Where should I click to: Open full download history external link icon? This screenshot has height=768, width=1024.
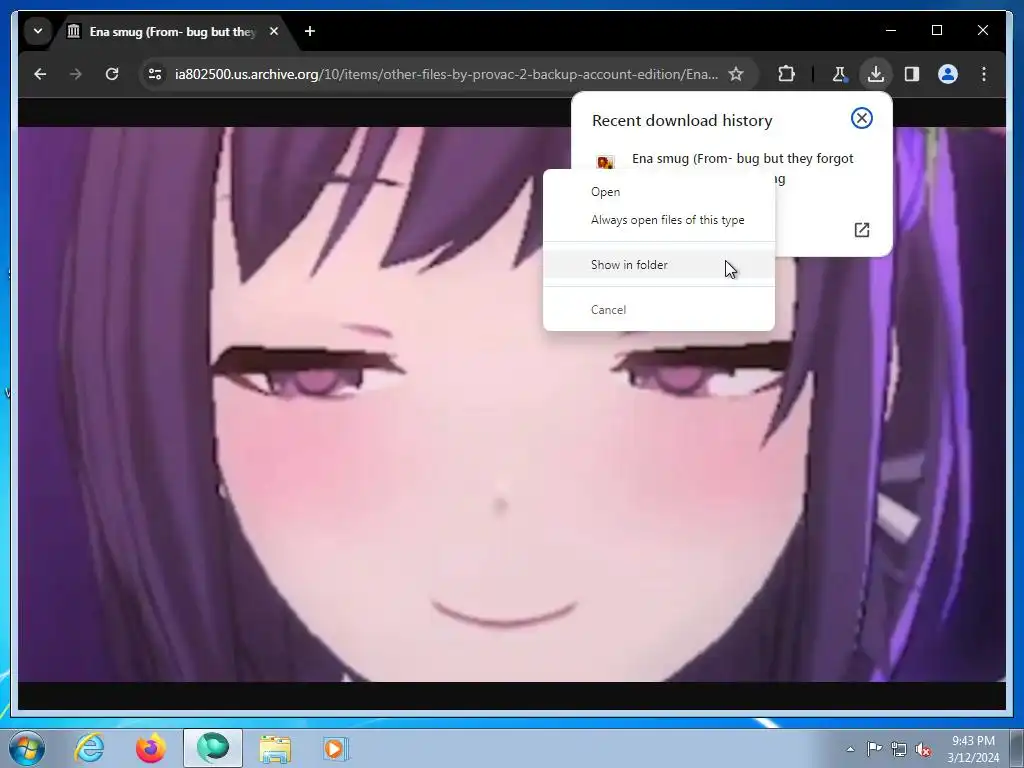[861, 230]
